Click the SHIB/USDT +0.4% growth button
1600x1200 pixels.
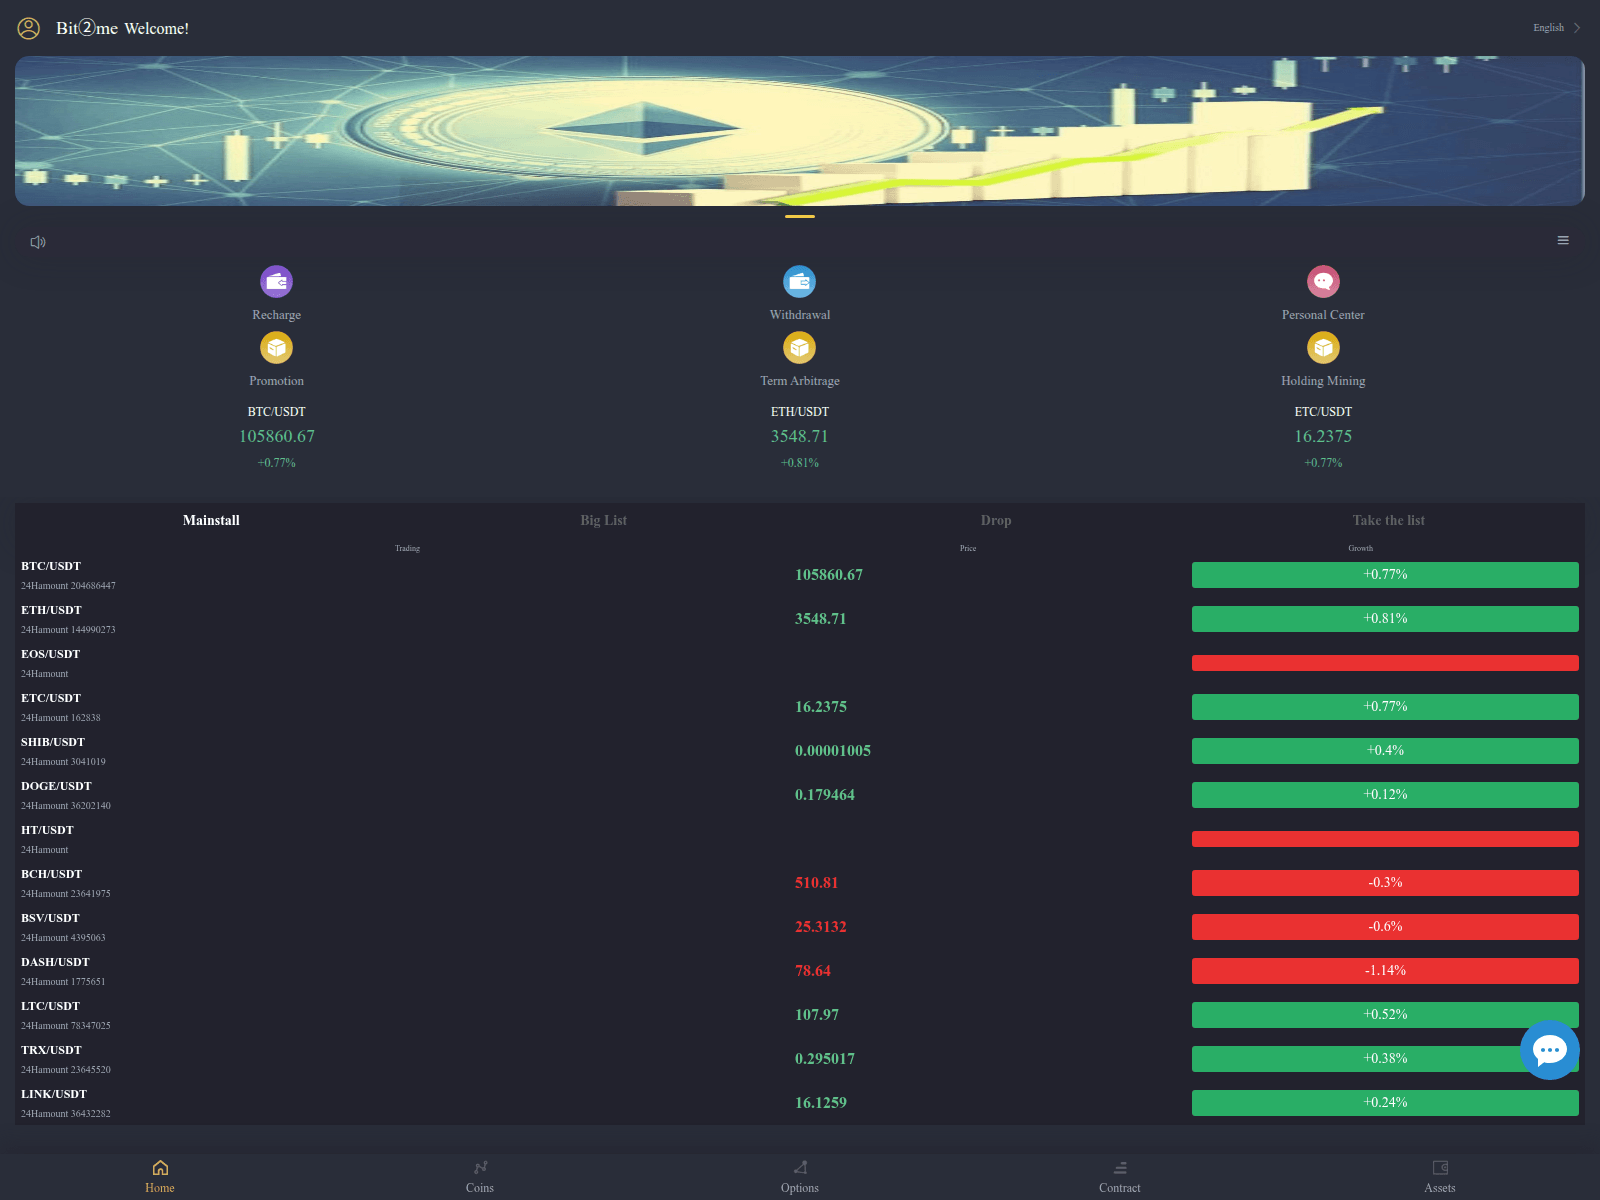[x=1385, y=751]
